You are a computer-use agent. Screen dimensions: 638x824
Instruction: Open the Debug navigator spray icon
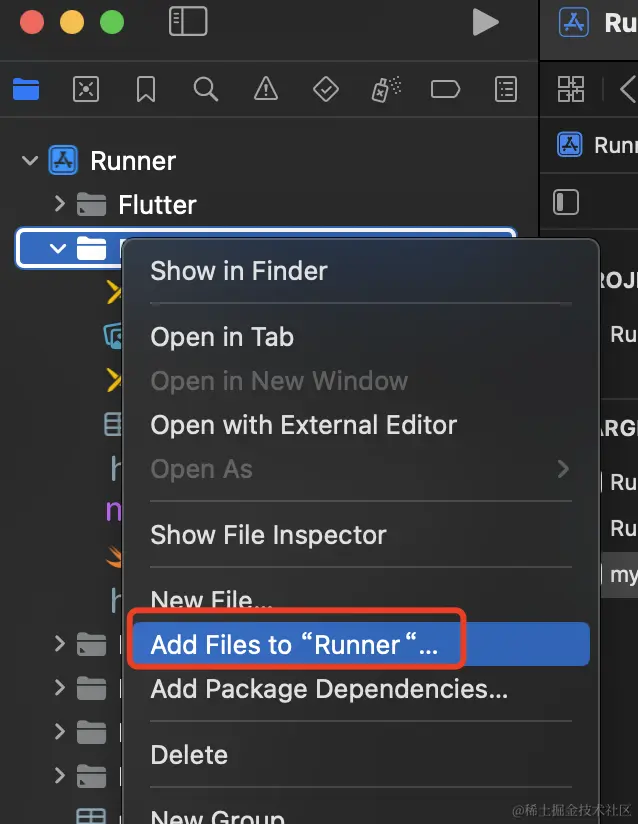(385, 90)
